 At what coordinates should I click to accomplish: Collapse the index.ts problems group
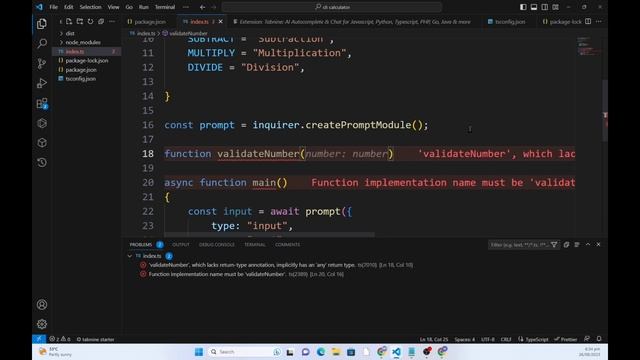coord(129,256)
